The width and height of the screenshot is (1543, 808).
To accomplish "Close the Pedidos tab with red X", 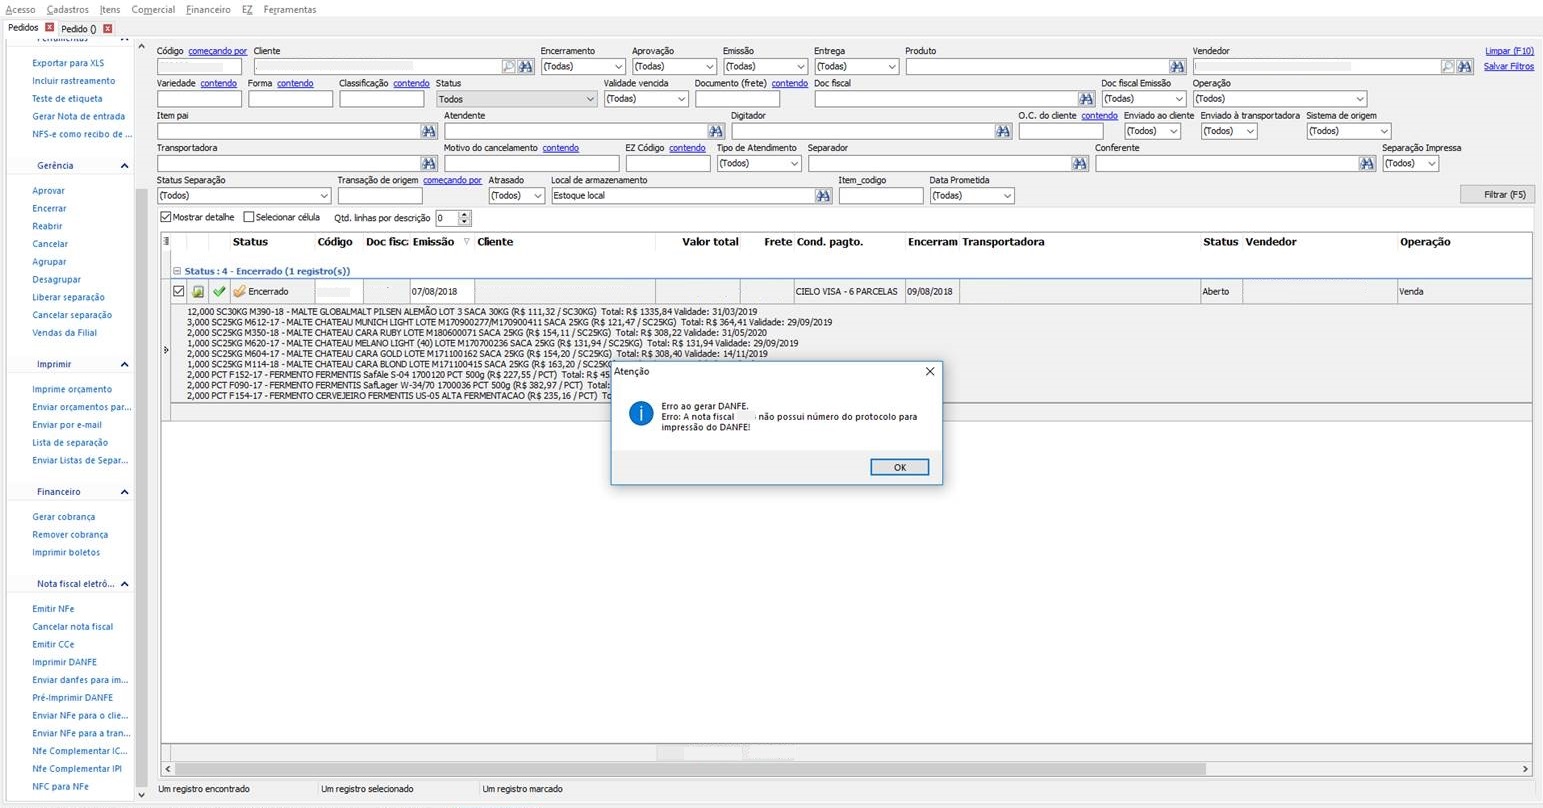I will click(x=49, y=28).
